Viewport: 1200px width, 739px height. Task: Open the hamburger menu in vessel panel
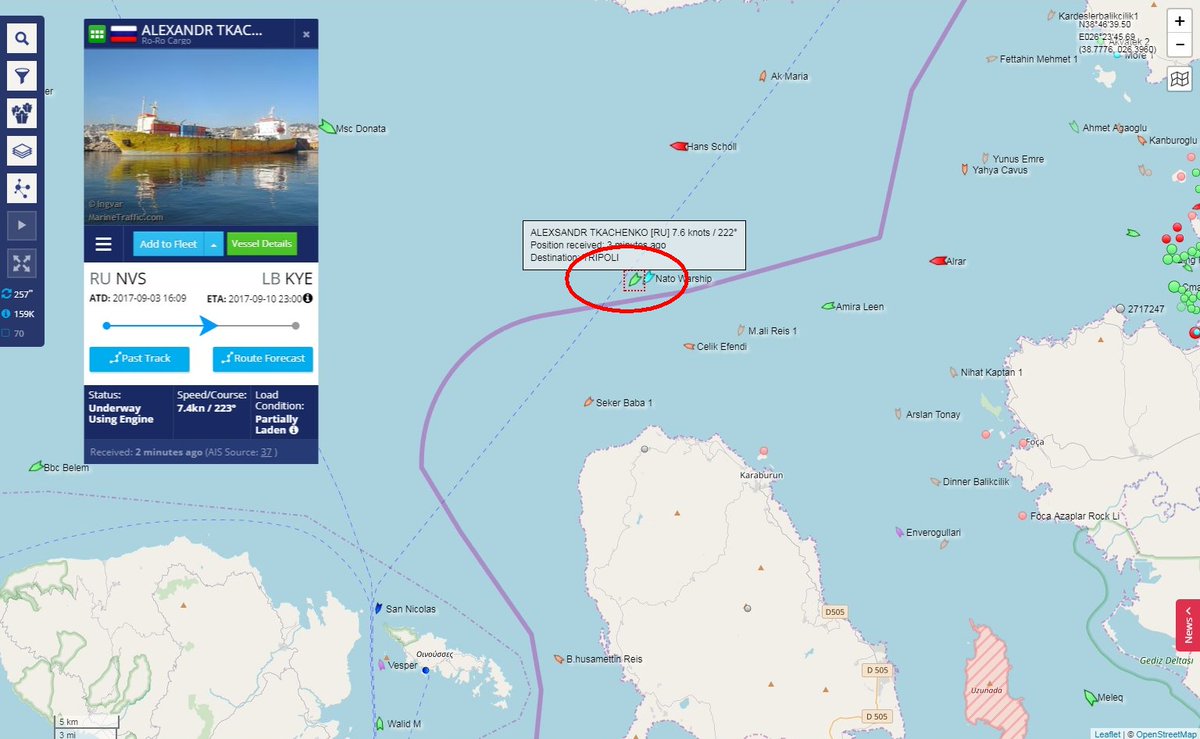click(103, 244)
